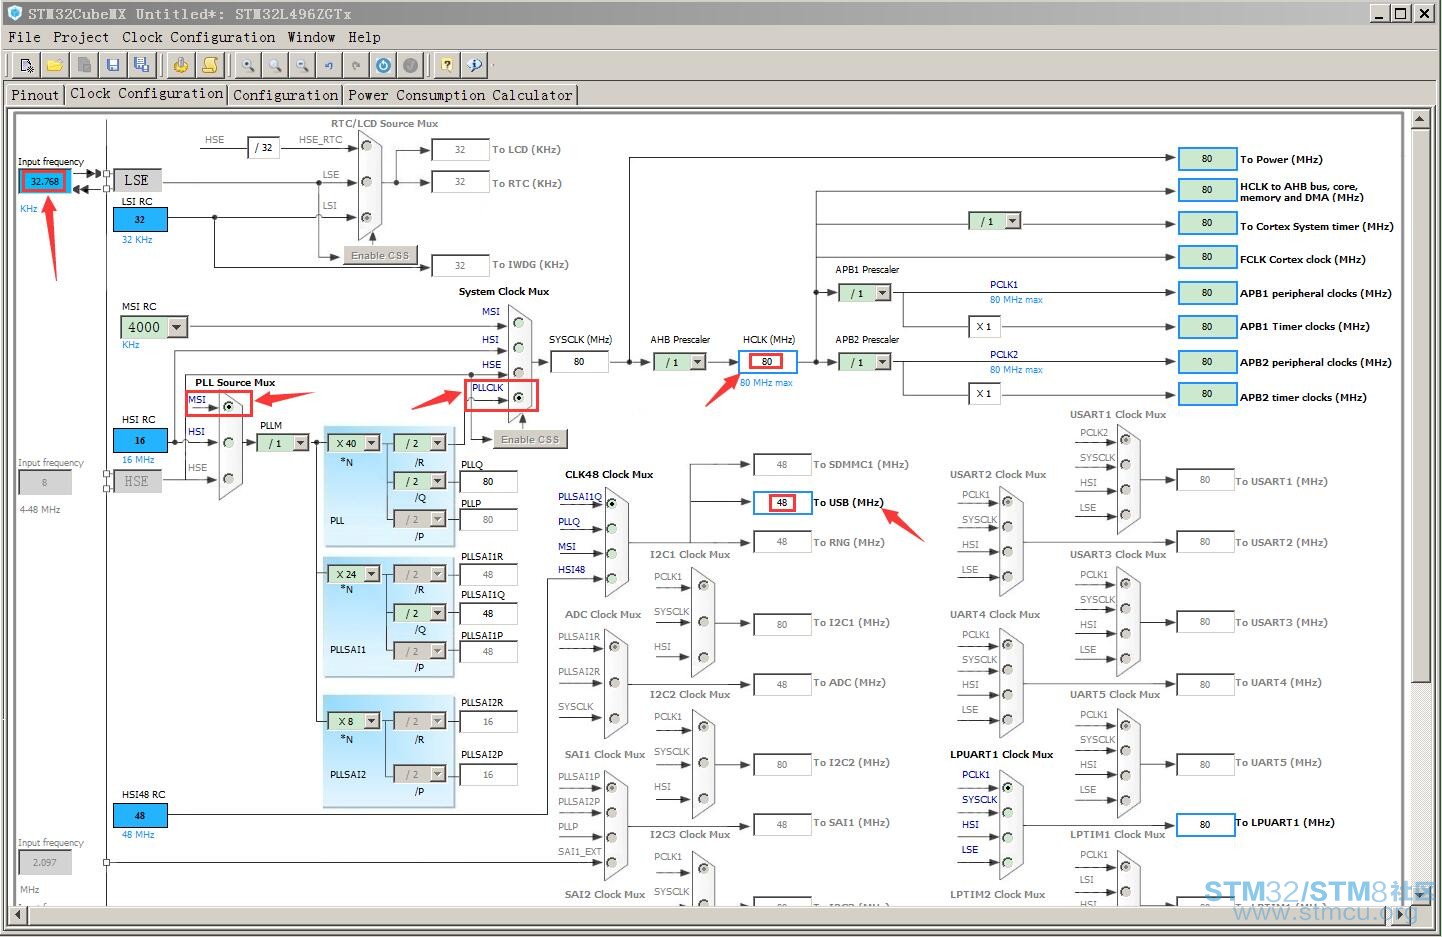The image size is (1442, 937).
Task: Click the Generate Code gear icon
Action: pyautogui.click(x=181, y=66)
